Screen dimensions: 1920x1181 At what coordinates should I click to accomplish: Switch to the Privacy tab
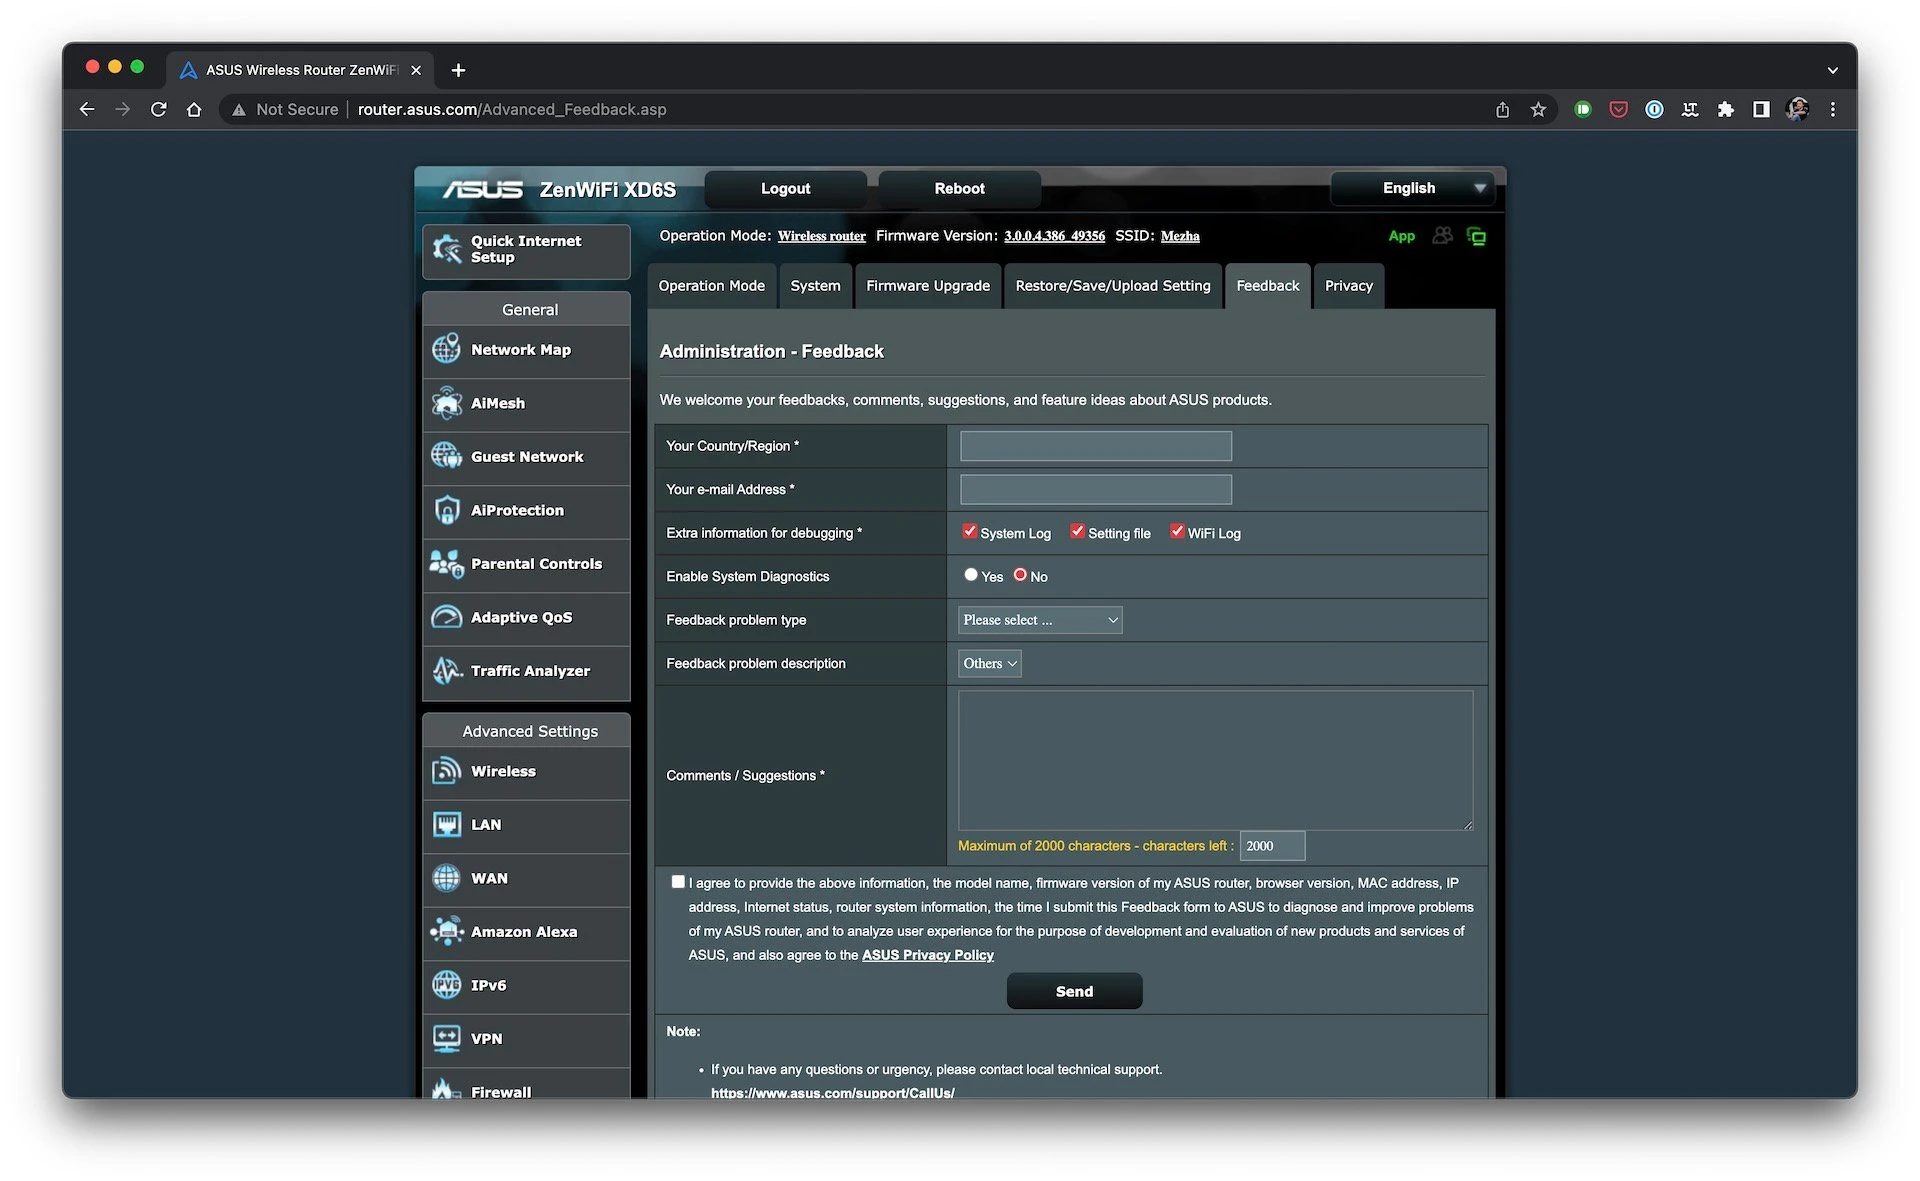click(1349, 286)
